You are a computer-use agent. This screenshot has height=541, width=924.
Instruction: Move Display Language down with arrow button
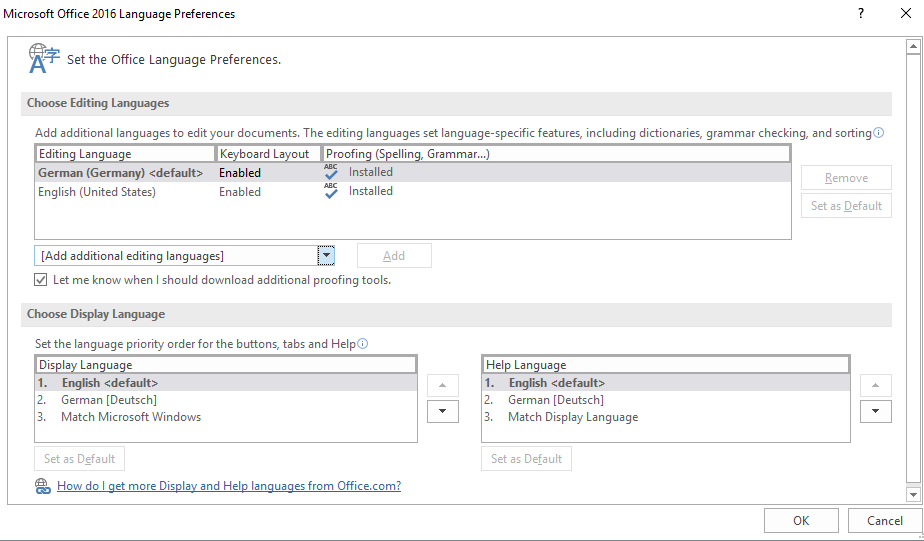(443, 411)
